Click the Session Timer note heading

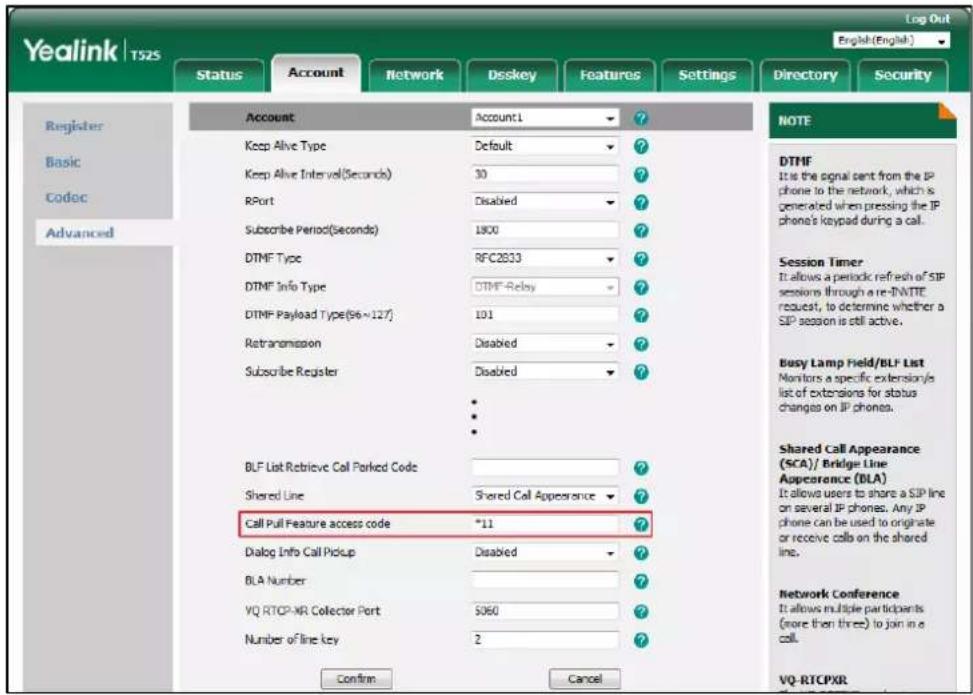coord(820,262)
